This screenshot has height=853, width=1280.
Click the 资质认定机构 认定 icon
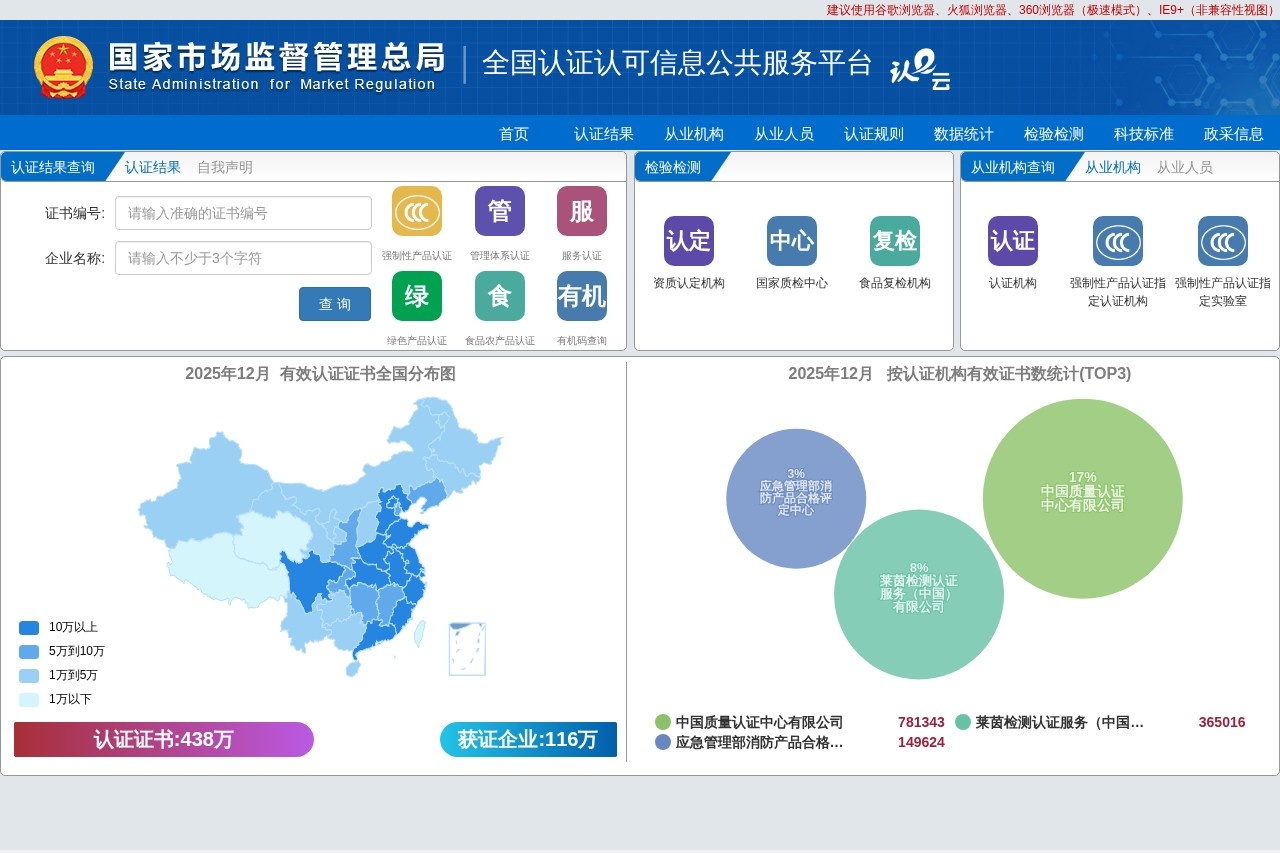tap(688, 241)
